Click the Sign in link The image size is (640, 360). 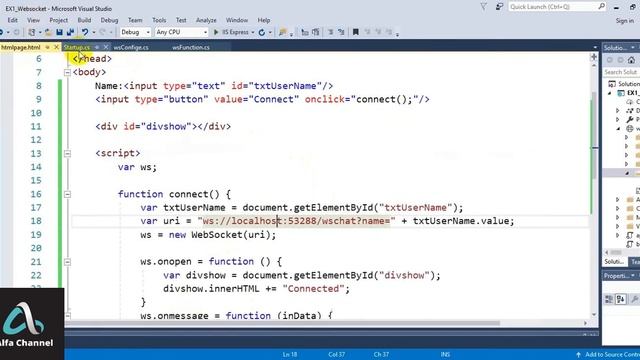(x=624, y=20)
